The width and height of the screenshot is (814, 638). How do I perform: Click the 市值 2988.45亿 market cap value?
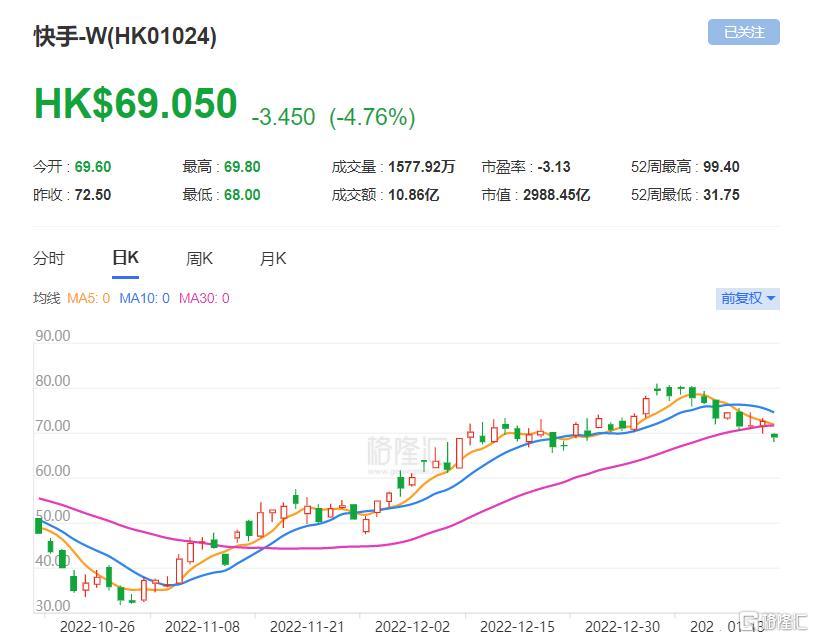pyautogui.click(x=556, y=195)
